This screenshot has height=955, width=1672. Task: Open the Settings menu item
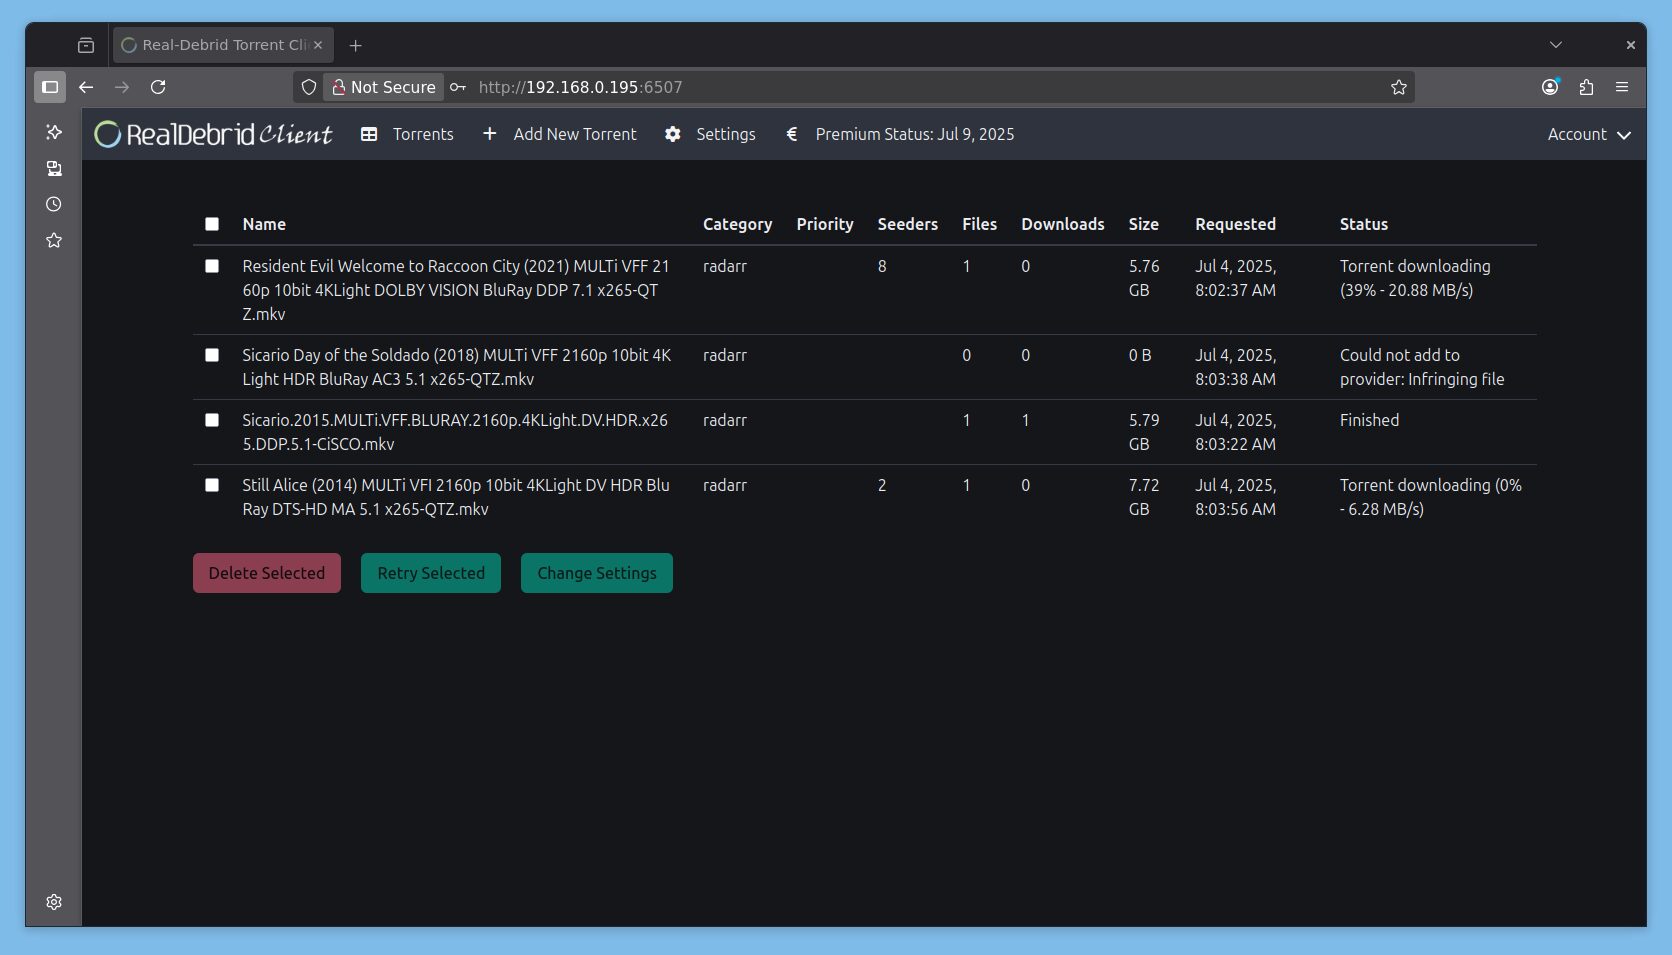point(711,134)
